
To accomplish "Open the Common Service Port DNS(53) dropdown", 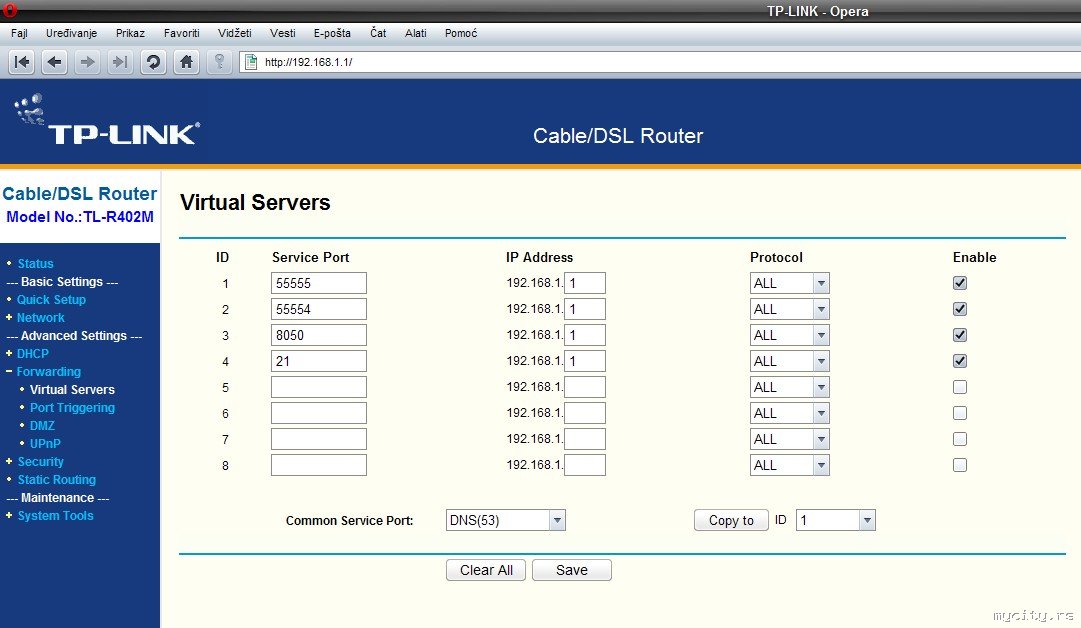I will [505, 520].
